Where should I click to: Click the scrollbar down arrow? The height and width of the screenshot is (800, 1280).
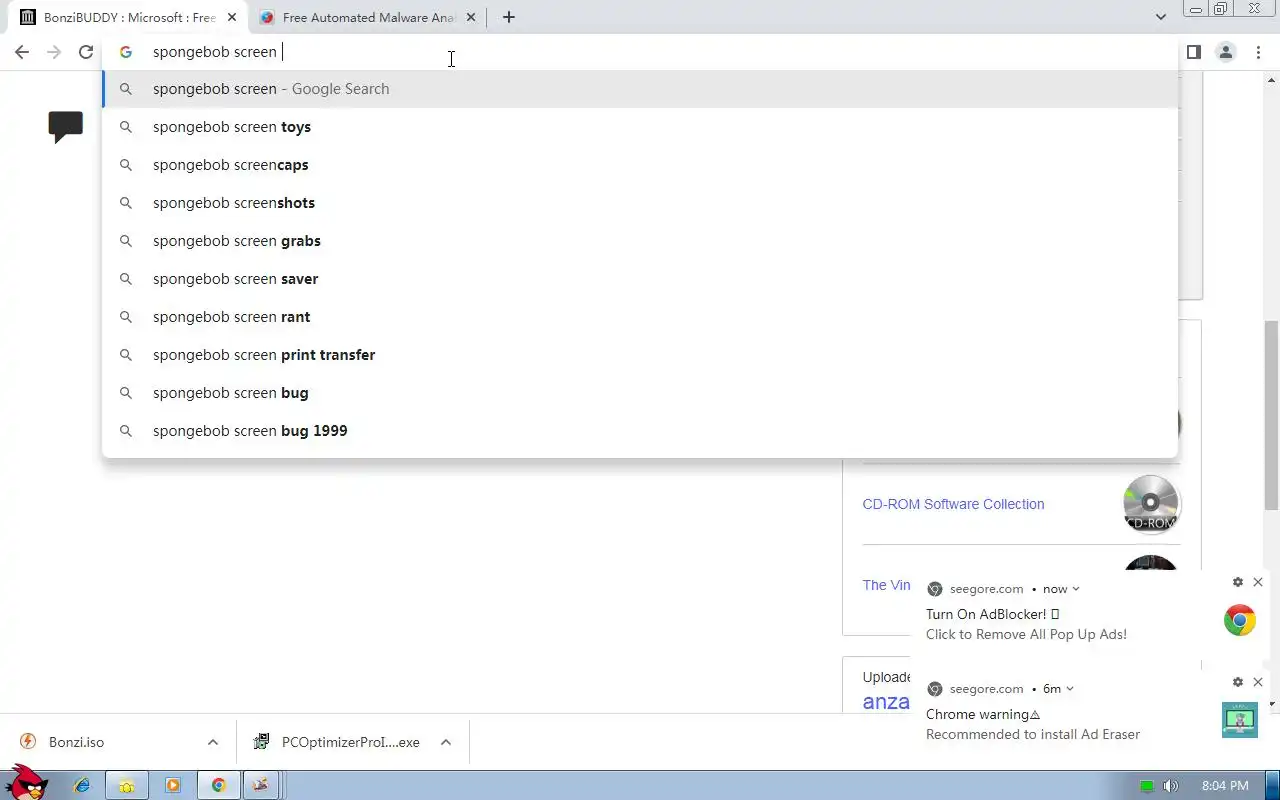point(1271,705)
